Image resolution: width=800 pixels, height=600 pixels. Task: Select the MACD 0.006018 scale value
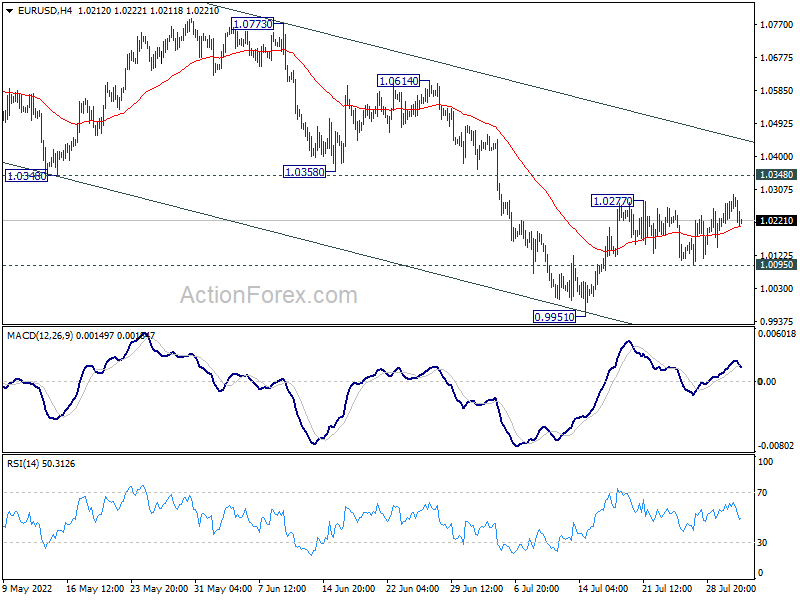pos(777,334)
